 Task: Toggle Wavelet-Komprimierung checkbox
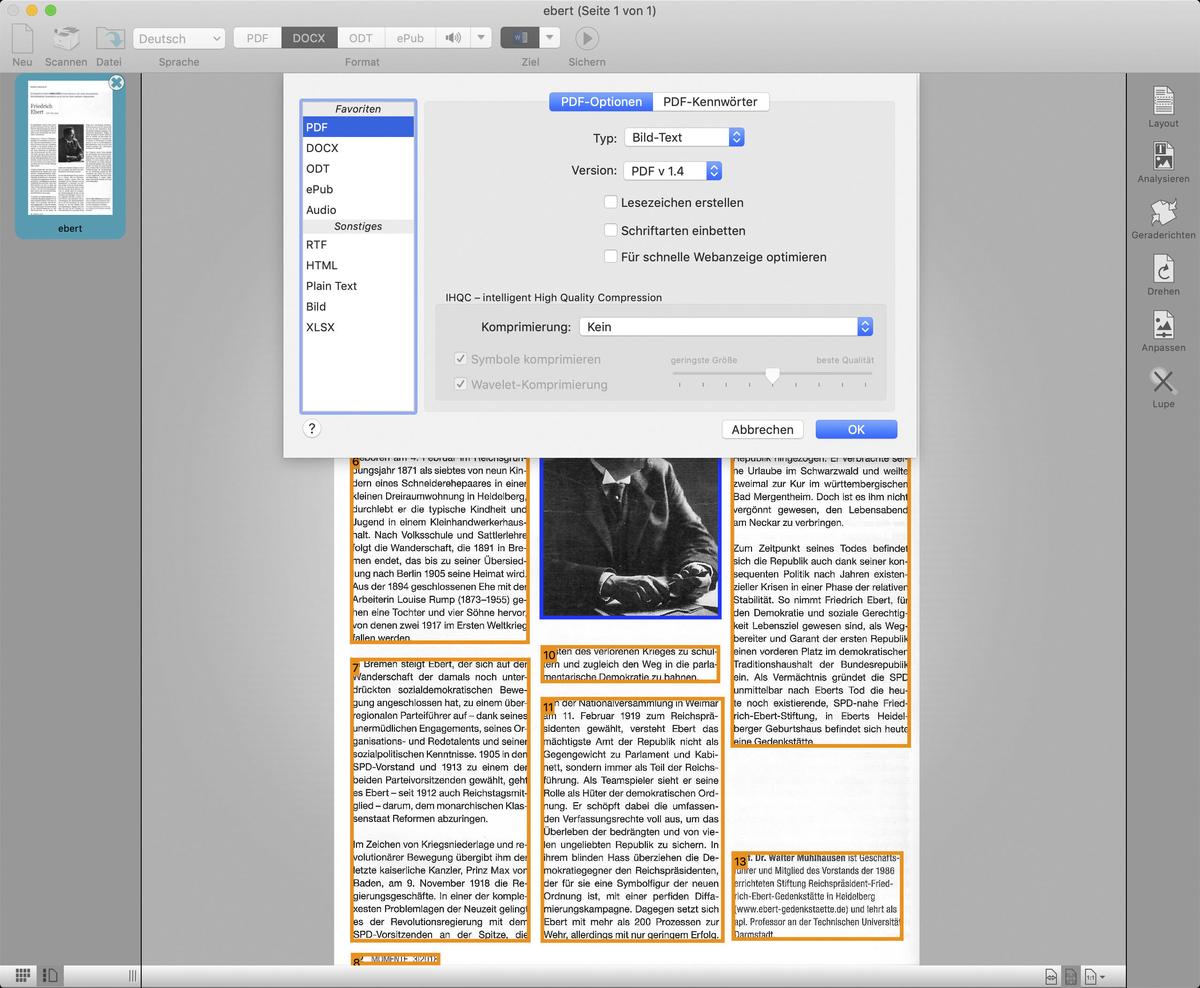pos(460,384)
